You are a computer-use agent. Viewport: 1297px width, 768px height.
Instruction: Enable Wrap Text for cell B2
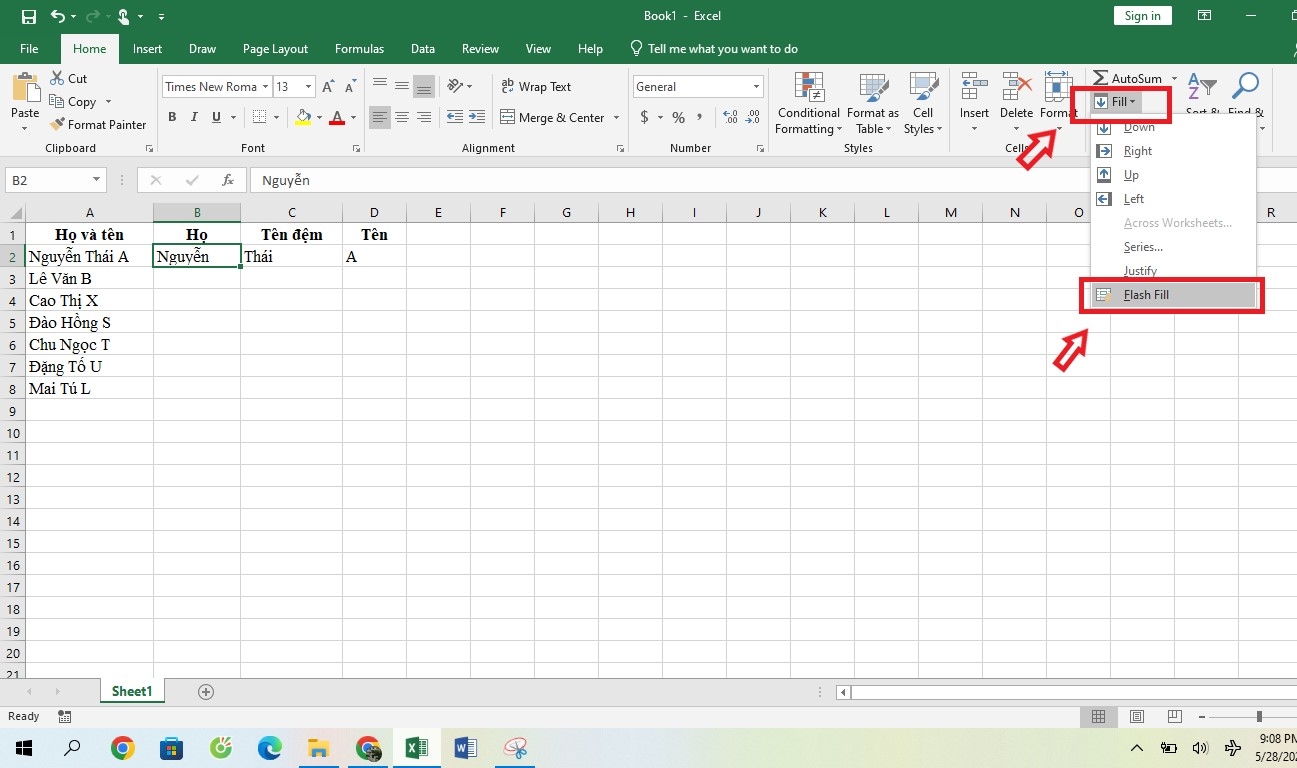click(546, 86)
